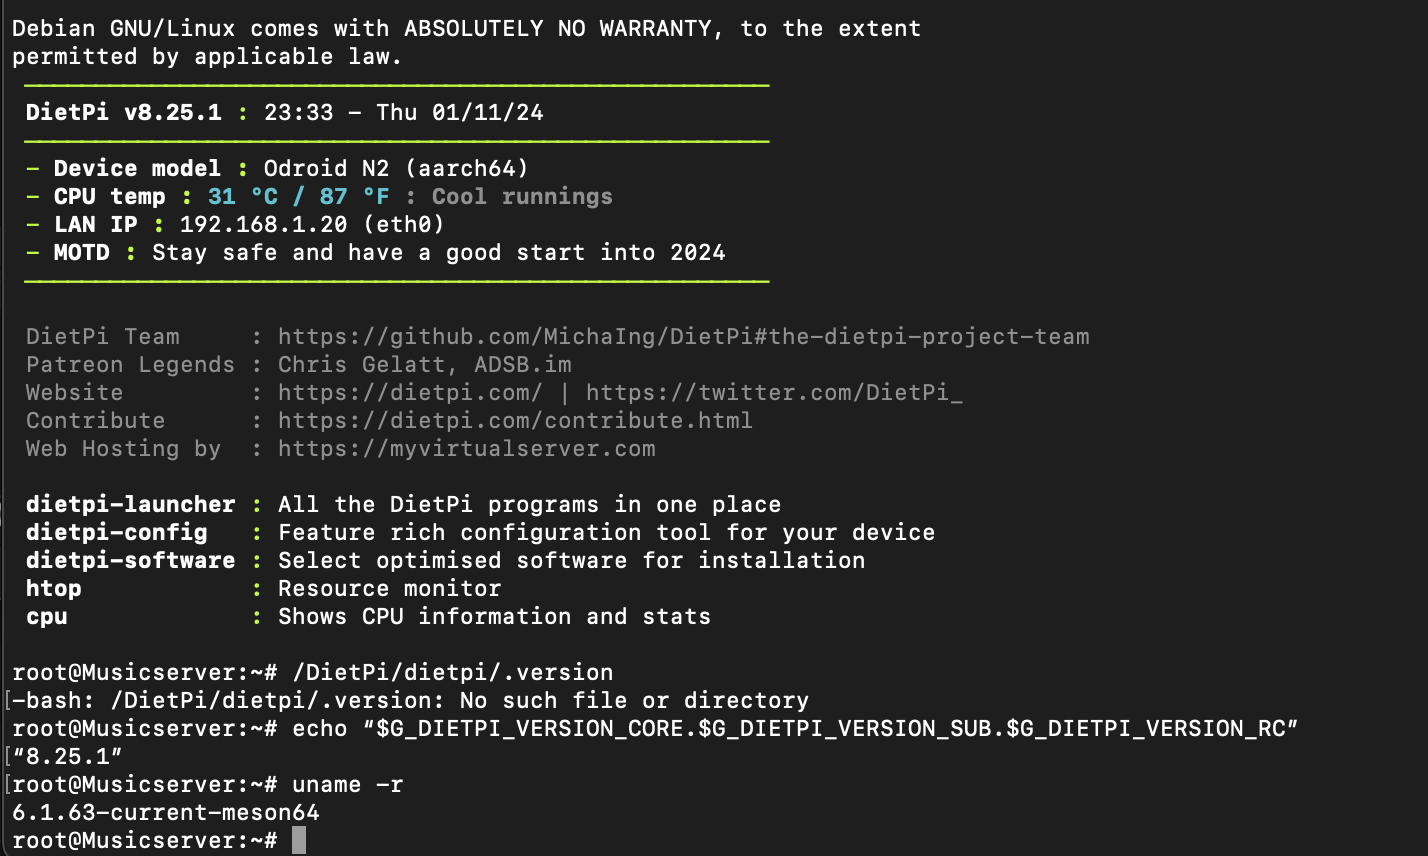
Task: Click the dietpi-launcher command name
Action: point(130,505)
